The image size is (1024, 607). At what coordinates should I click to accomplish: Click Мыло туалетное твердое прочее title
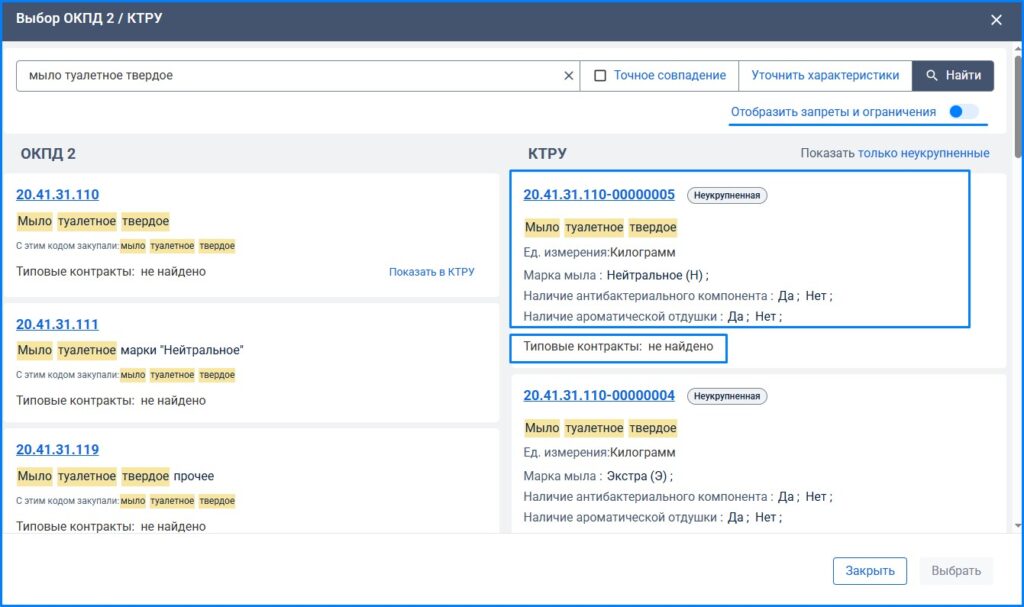(x=116, y=476)
